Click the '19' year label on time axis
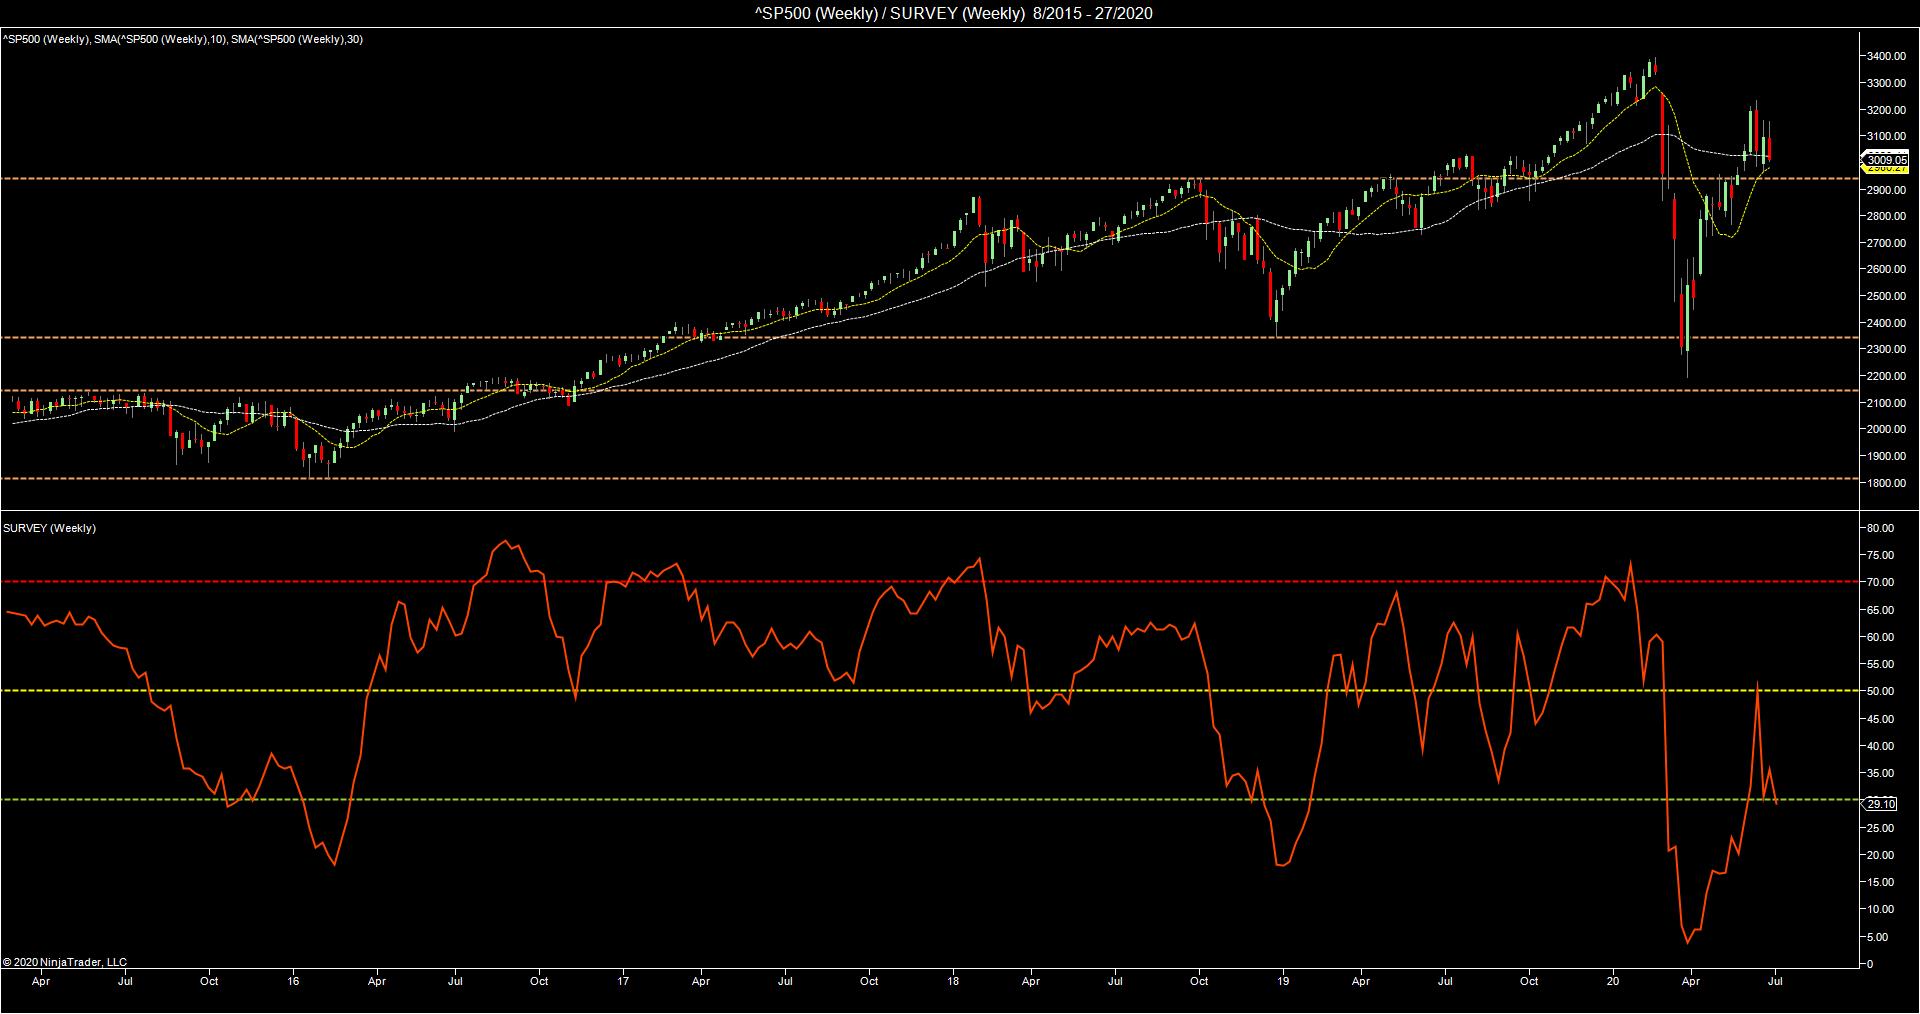This screenshot has height=1014, width=1920. click(x=1283, y=981)
